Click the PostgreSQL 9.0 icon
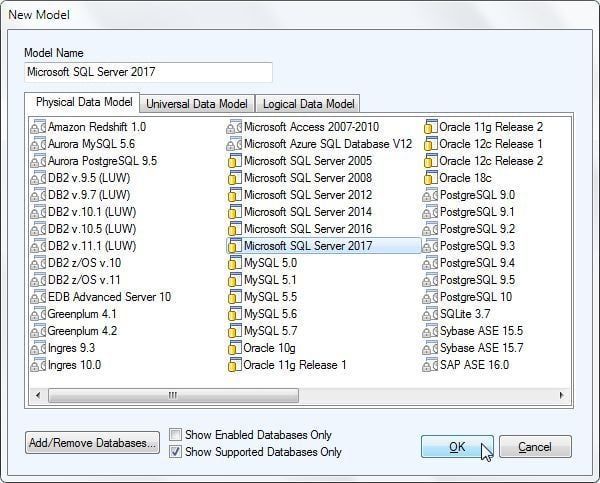600x483 pixels. coord(430,195)
